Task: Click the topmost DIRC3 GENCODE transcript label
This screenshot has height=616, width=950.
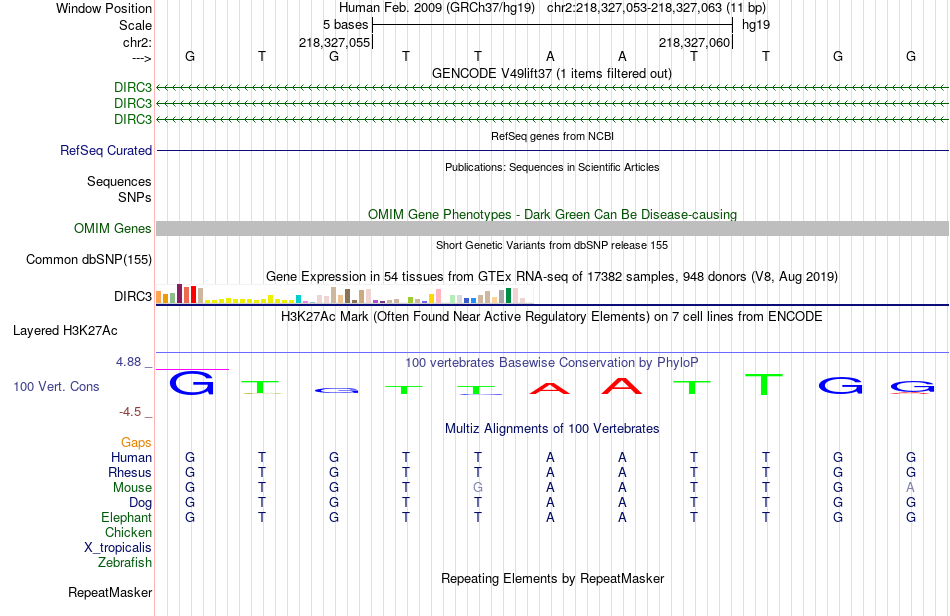Action: [133, 87]
